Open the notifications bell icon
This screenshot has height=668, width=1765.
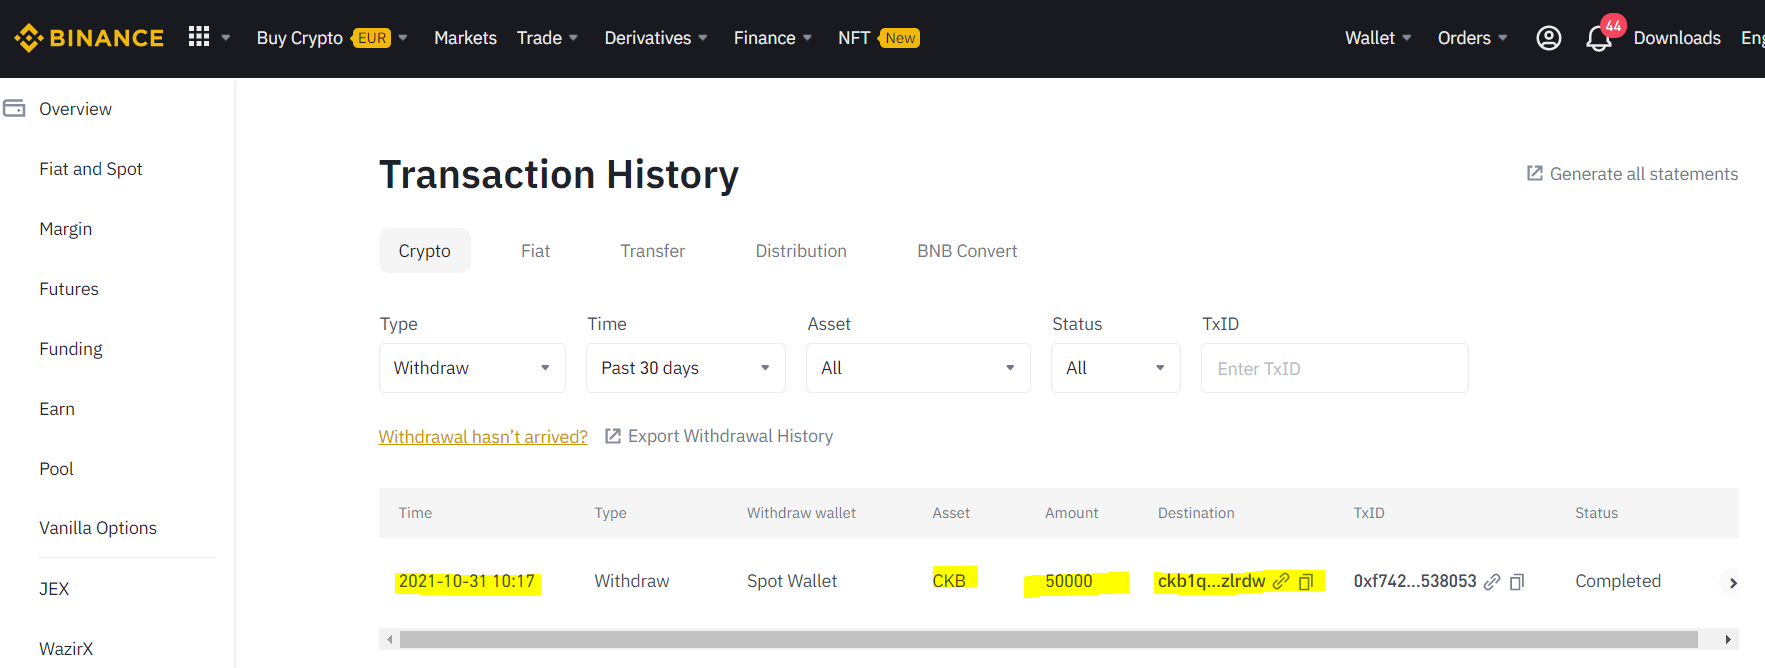click(1598, 39)
